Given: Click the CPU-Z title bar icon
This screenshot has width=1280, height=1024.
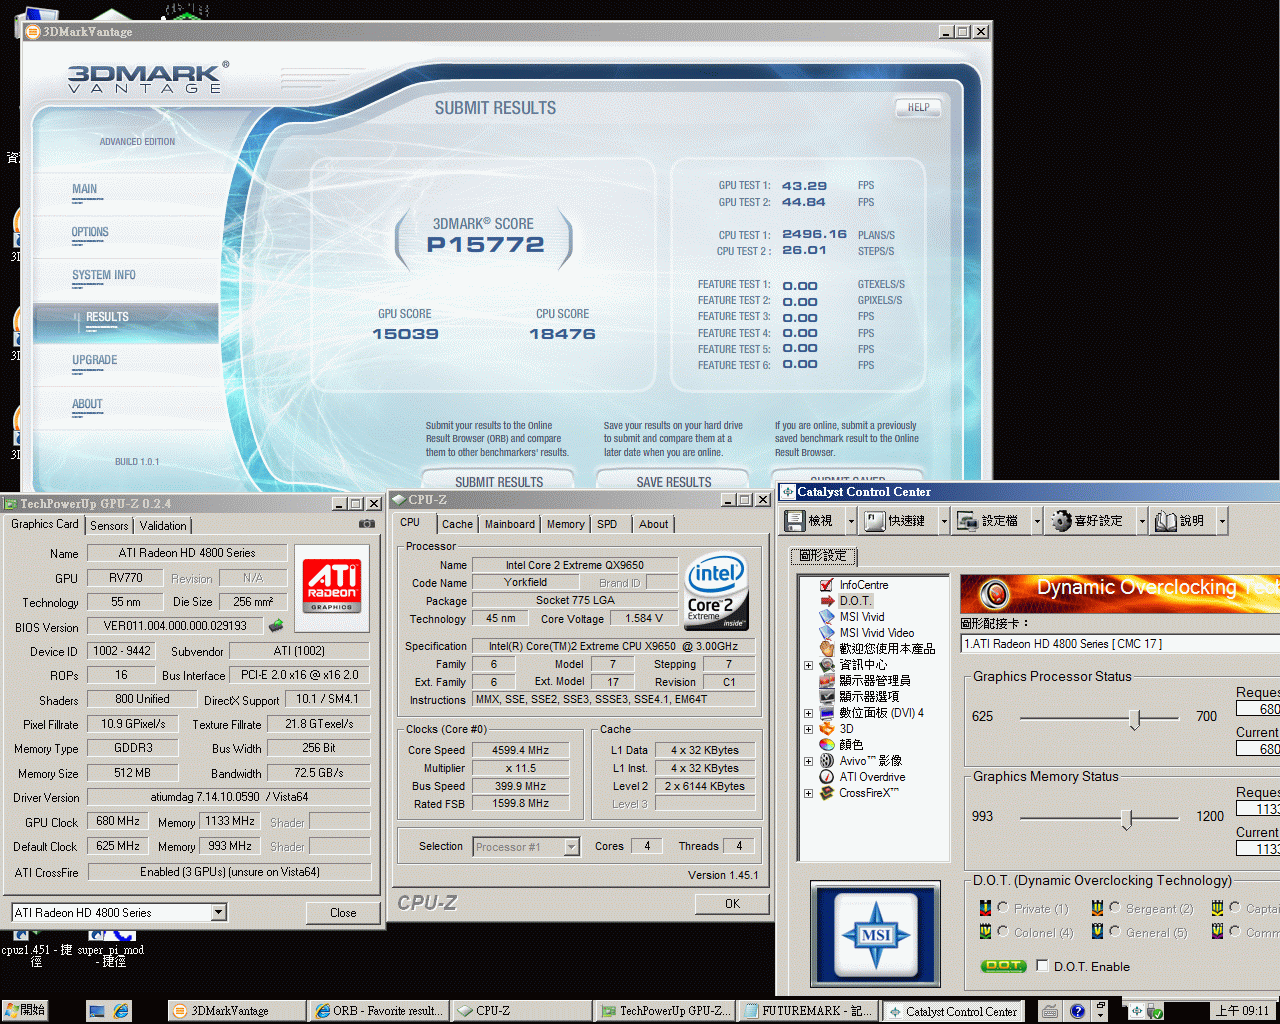Looking at the screenshot, I should pos(398,500).
